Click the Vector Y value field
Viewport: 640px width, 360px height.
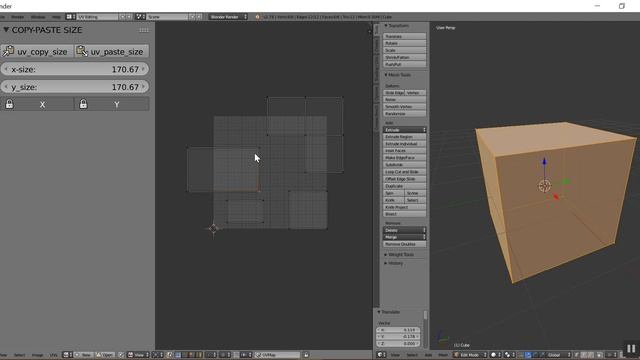tap(398, 337)
